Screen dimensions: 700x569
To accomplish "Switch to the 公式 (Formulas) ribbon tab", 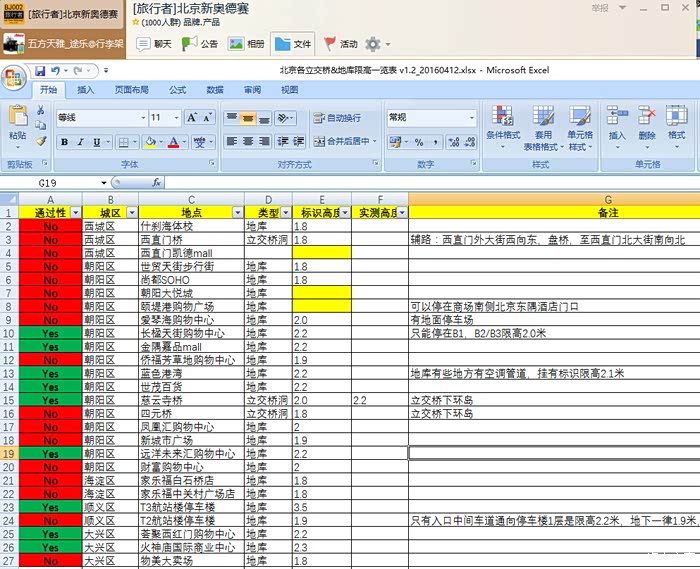I will point(177,90).
